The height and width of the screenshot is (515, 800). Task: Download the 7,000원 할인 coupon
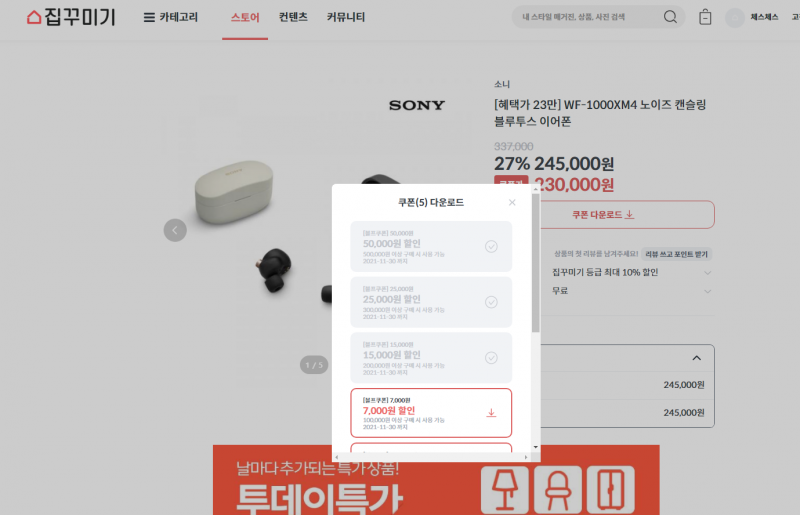[x=491, y=412]
